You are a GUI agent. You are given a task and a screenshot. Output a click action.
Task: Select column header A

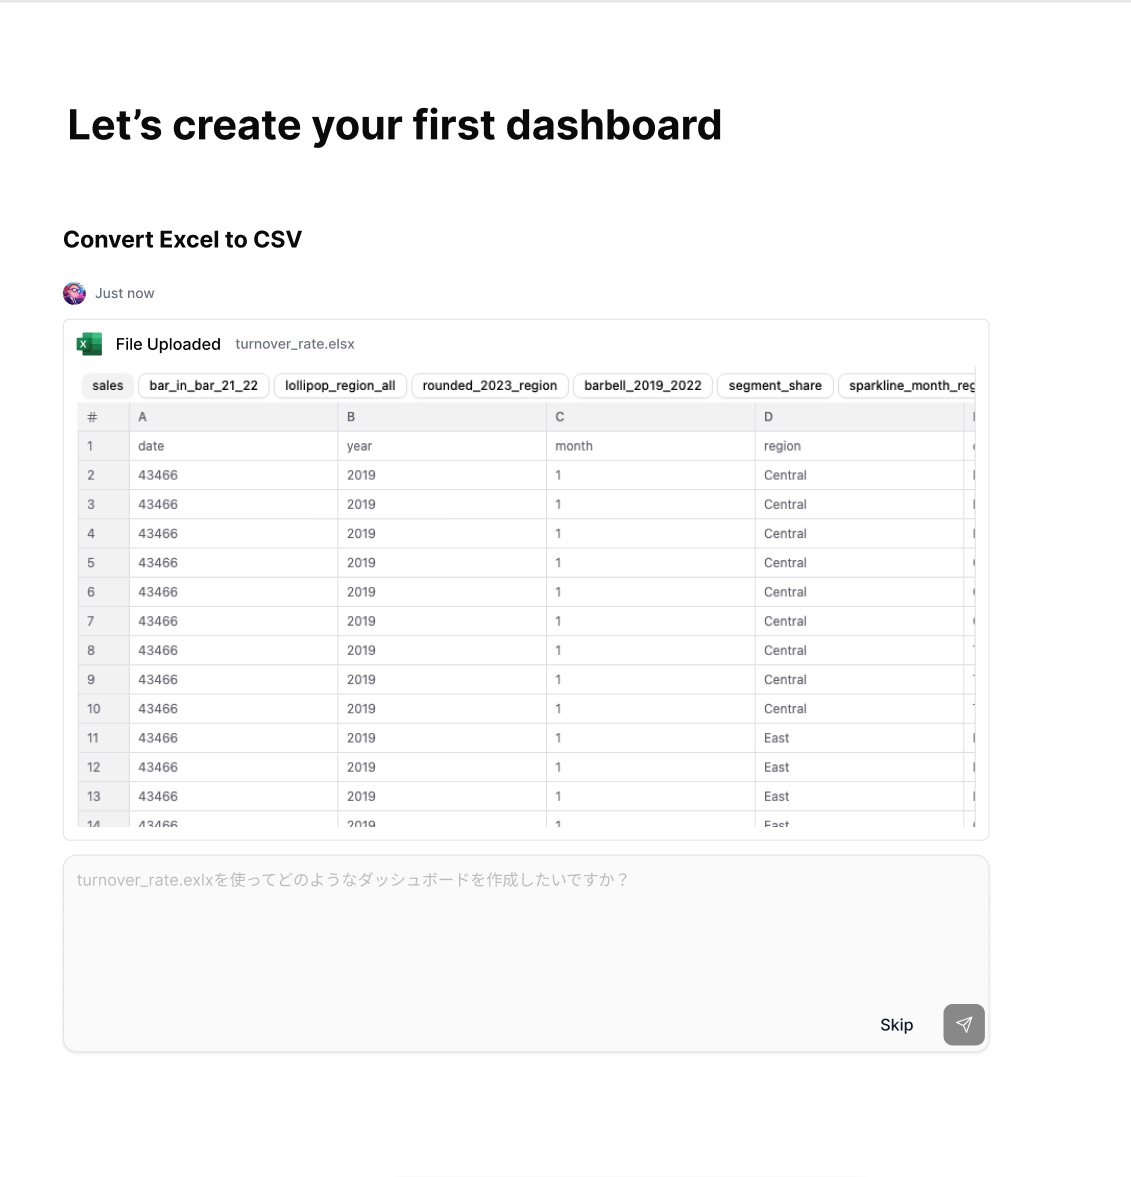tap(142, 416)
